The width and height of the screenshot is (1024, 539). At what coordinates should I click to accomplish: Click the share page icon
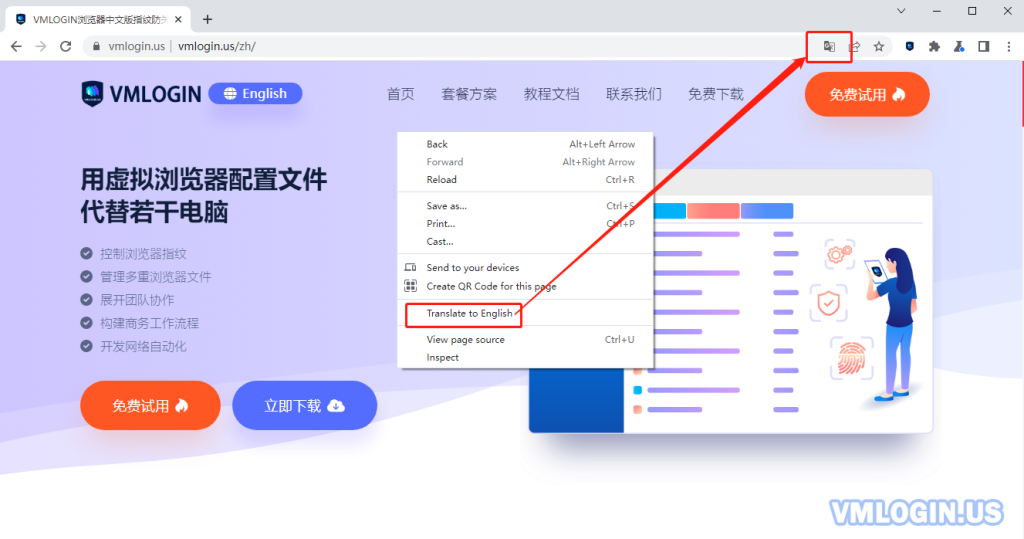[854, 46]
